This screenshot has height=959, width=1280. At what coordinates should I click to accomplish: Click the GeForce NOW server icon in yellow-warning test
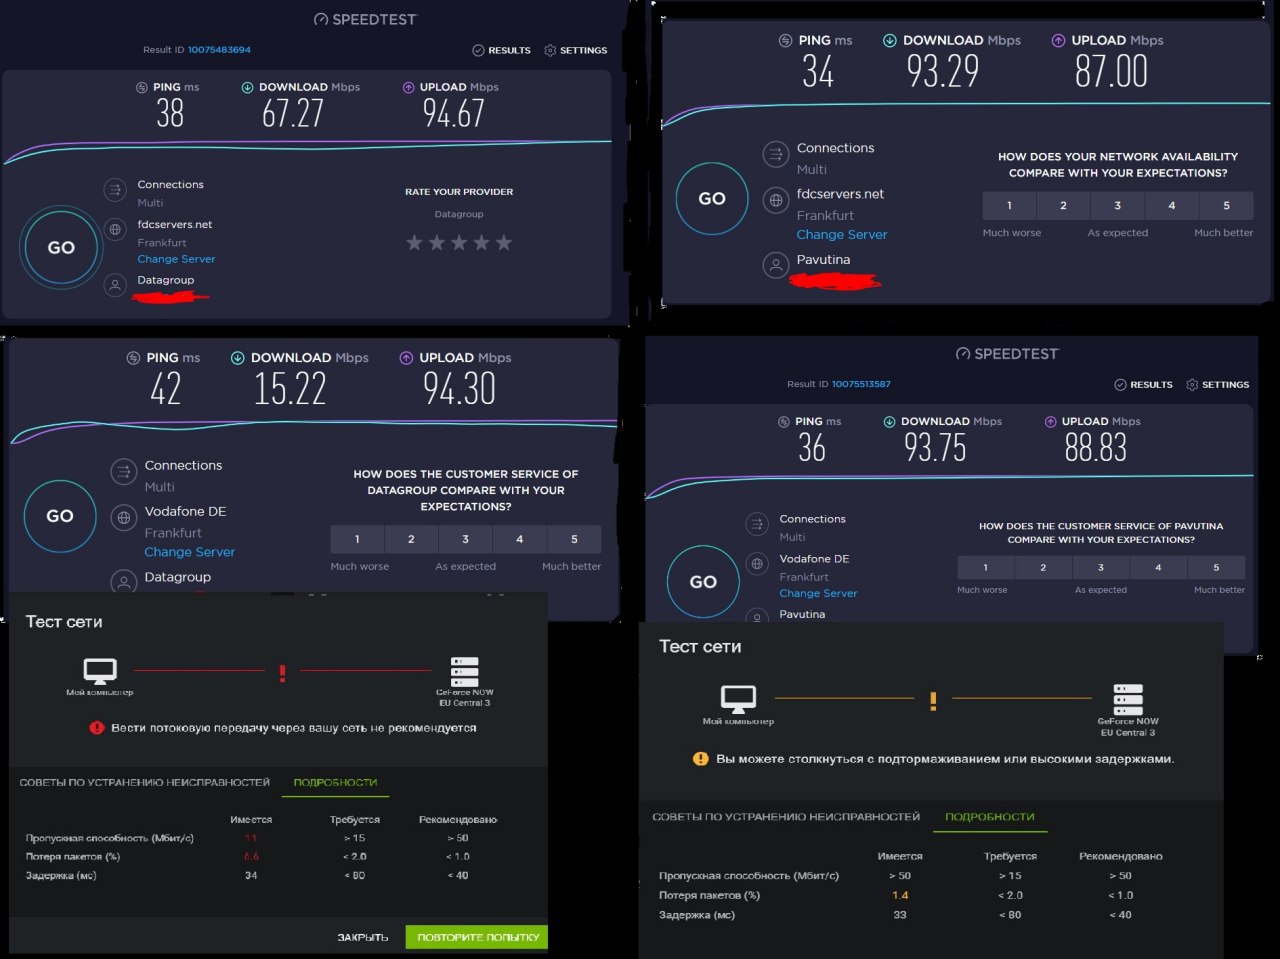(1128, 698)
